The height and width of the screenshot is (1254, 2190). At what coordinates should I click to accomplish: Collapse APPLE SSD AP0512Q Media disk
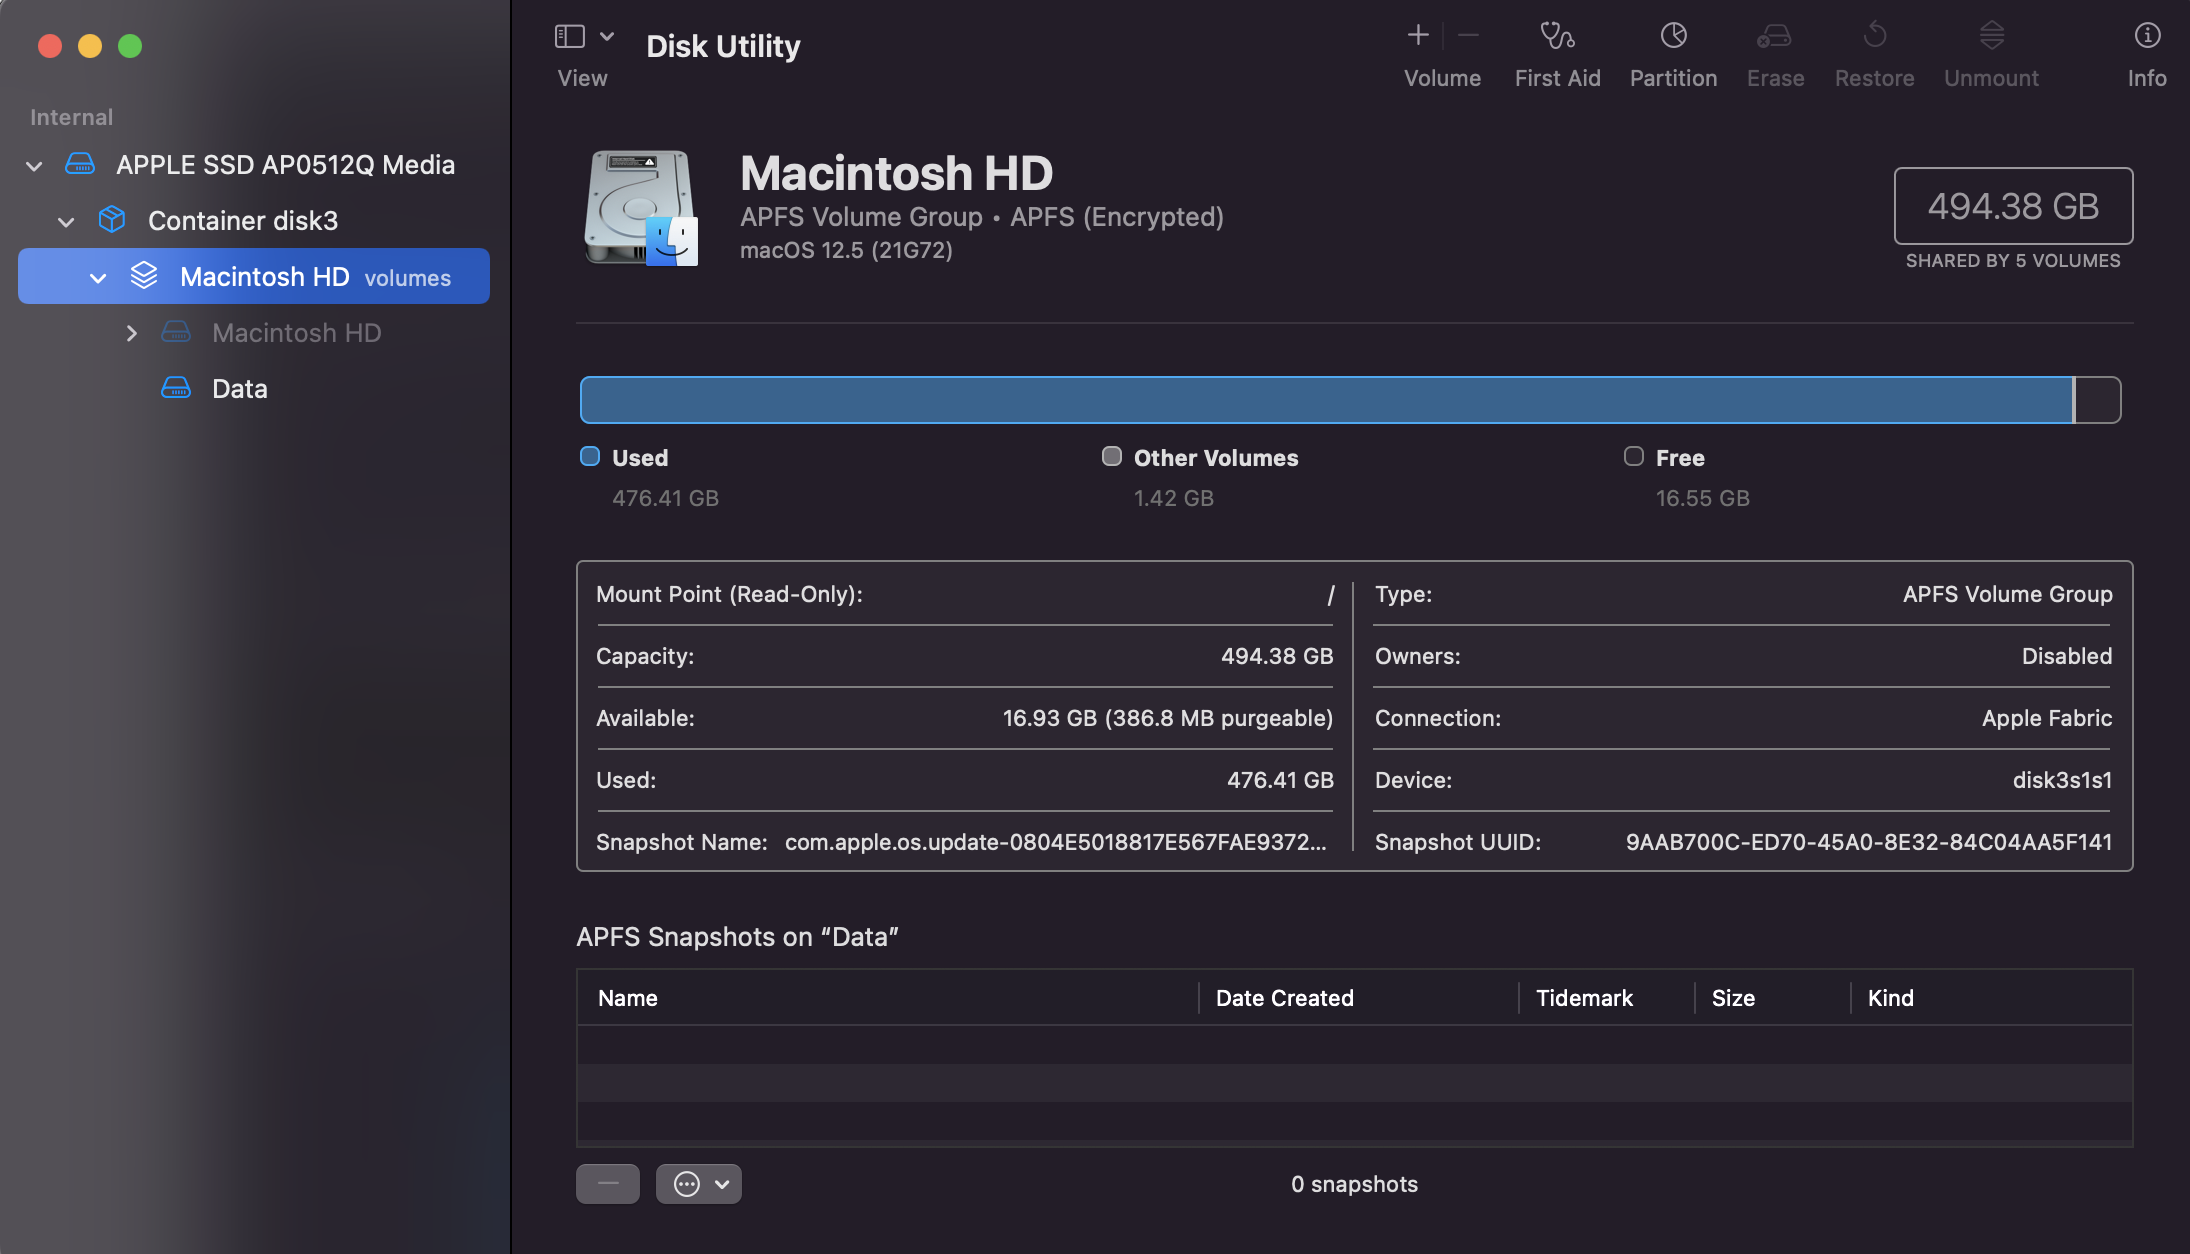click(34, 166)
